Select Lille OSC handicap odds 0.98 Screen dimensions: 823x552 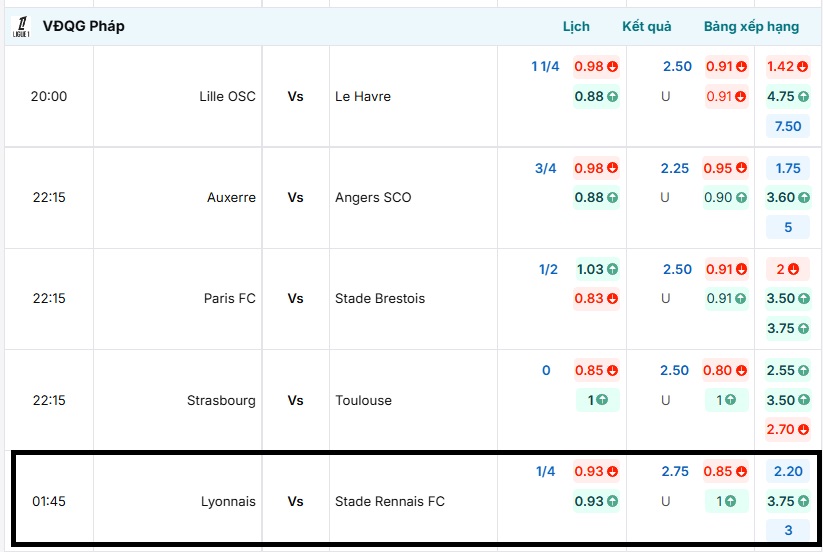click(x=596, y=67)
